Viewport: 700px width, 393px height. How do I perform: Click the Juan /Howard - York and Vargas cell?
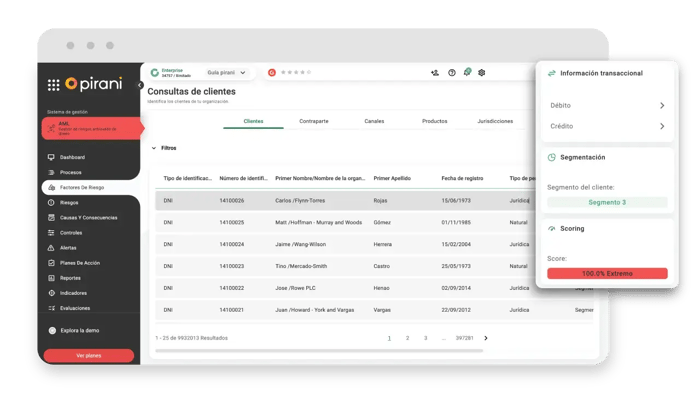click(x=314, y=310)
